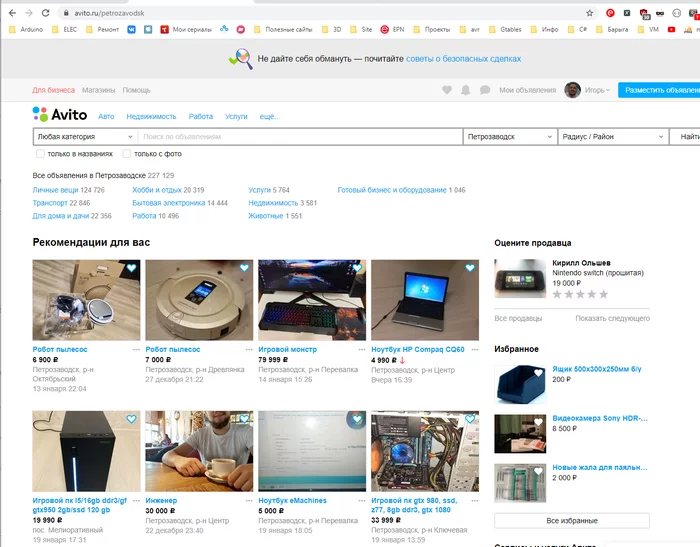Open Игровой пк gtx 980 listing photo
This screenshot has height=547, width=700.
pyautogui.click(x=425, y=451)
